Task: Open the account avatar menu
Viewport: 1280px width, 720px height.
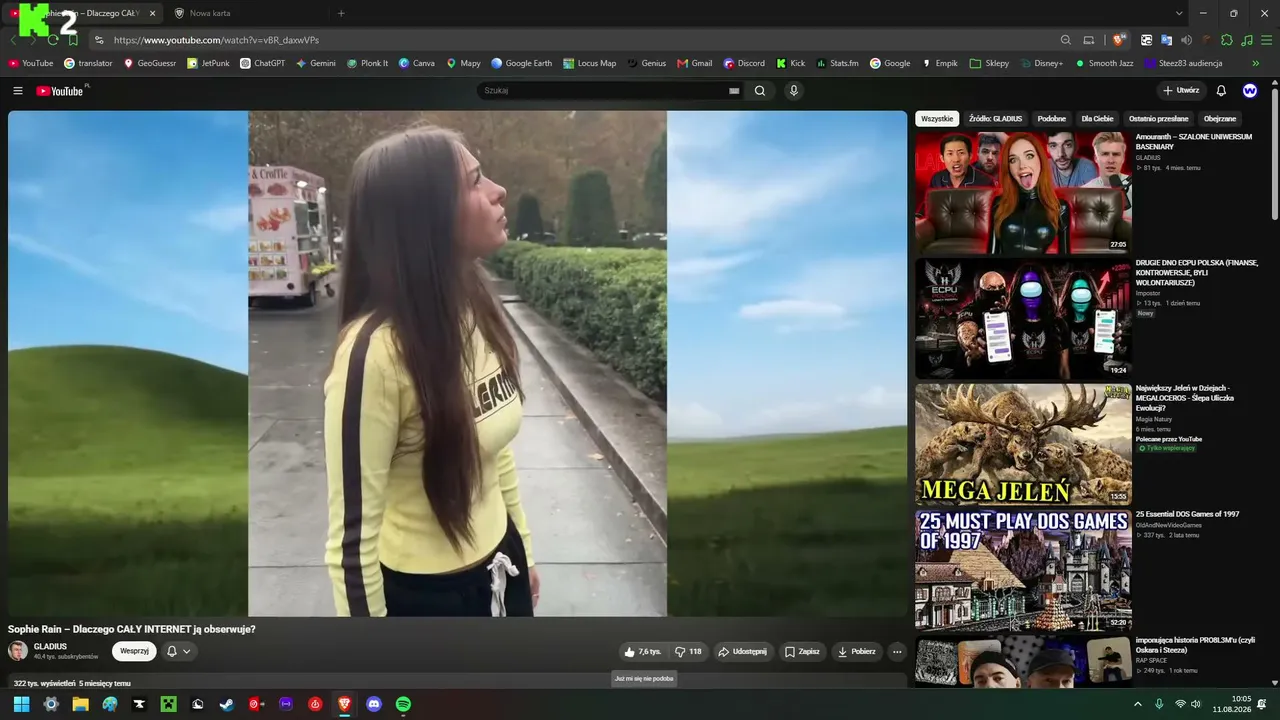Action: tap(1250, 91)
